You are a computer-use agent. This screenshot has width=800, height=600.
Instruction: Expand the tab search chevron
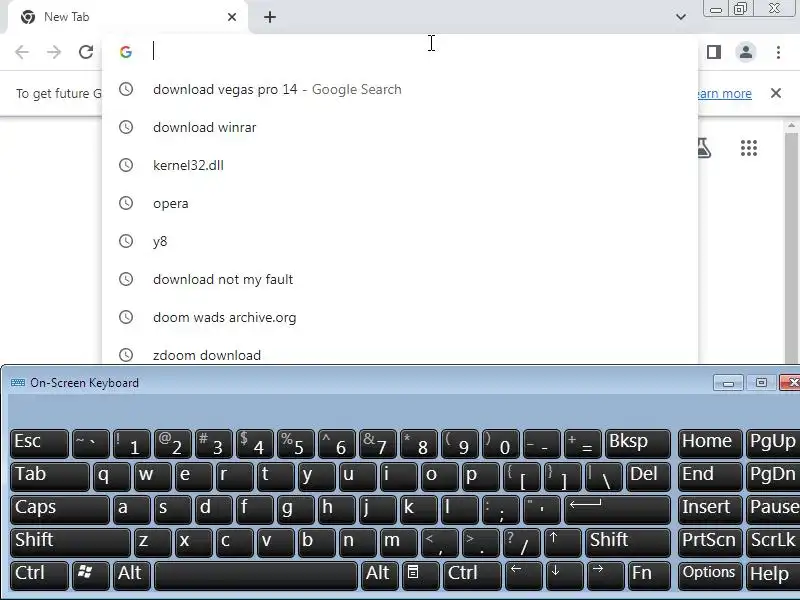coord(681,17)
